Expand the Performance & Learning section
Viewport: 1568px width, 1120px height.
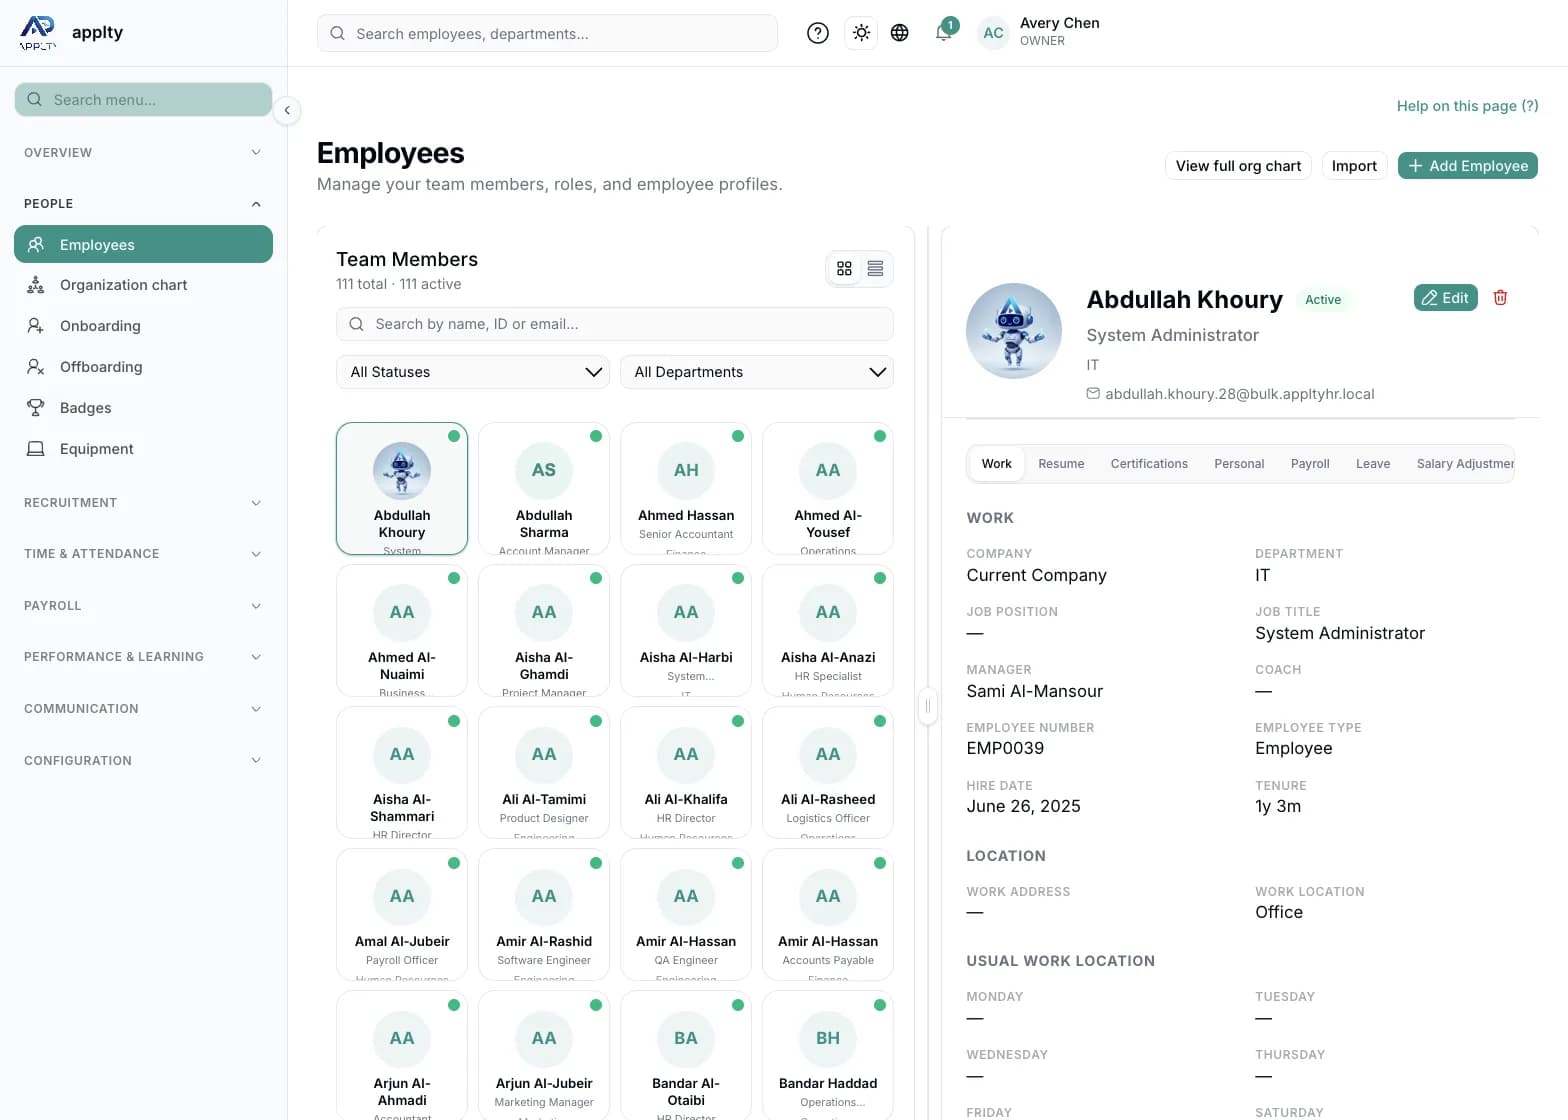pos(143,657)
